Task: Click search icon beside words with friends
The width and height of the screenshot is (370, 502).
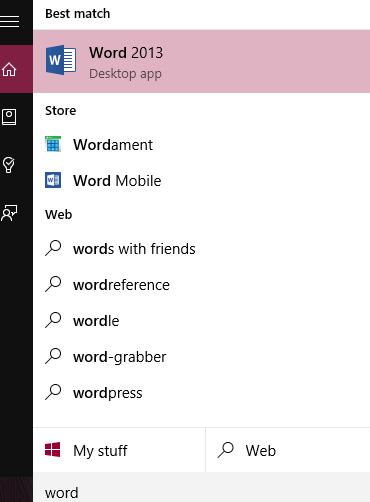Action: point(53,248)
